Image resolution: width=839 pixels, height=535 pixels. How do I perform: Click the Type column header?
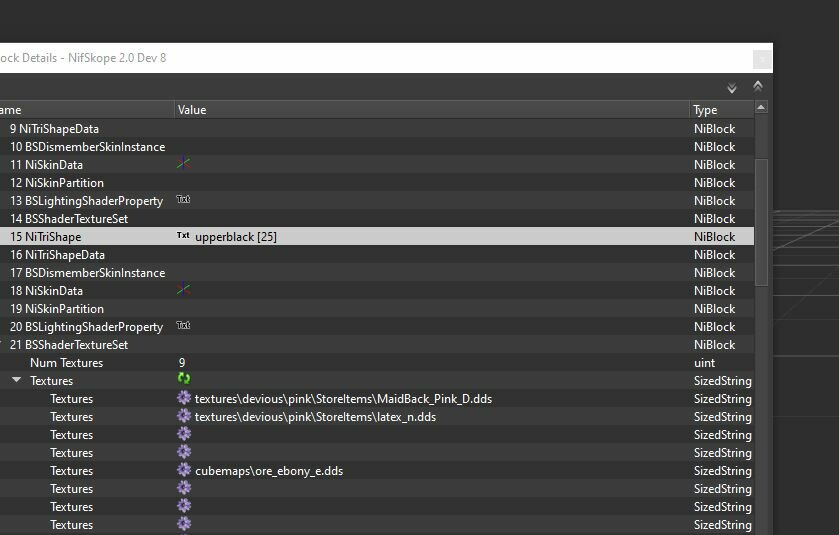(x=721, y=110)
